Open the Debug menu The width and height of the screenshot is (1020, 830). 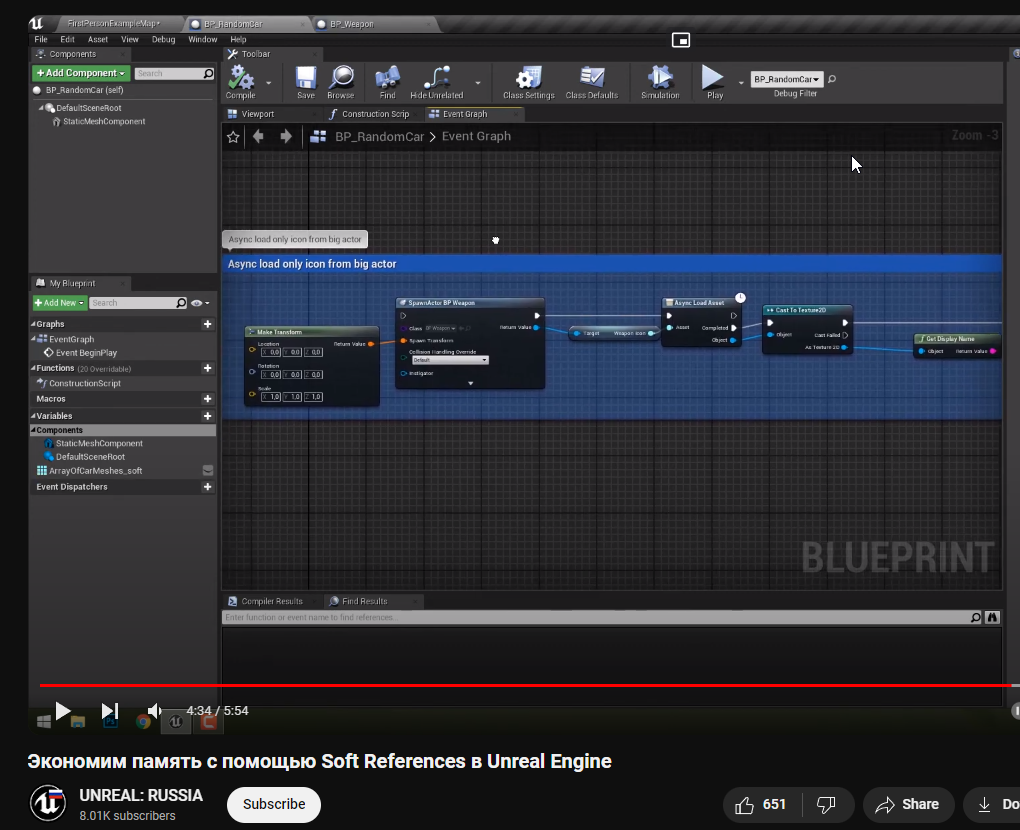tap(163, 40)
